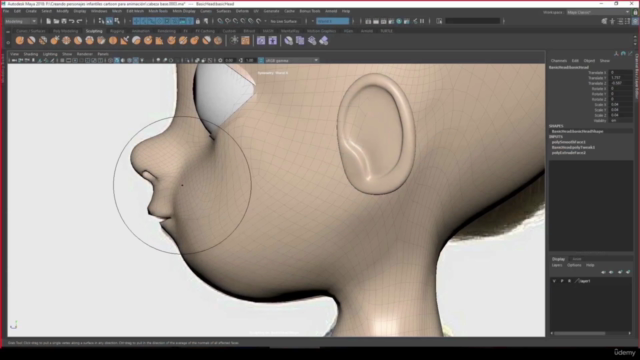The image size is (640, 360).
Task: Switch to the Rigging shelf tab
Action: coord(117,31)
